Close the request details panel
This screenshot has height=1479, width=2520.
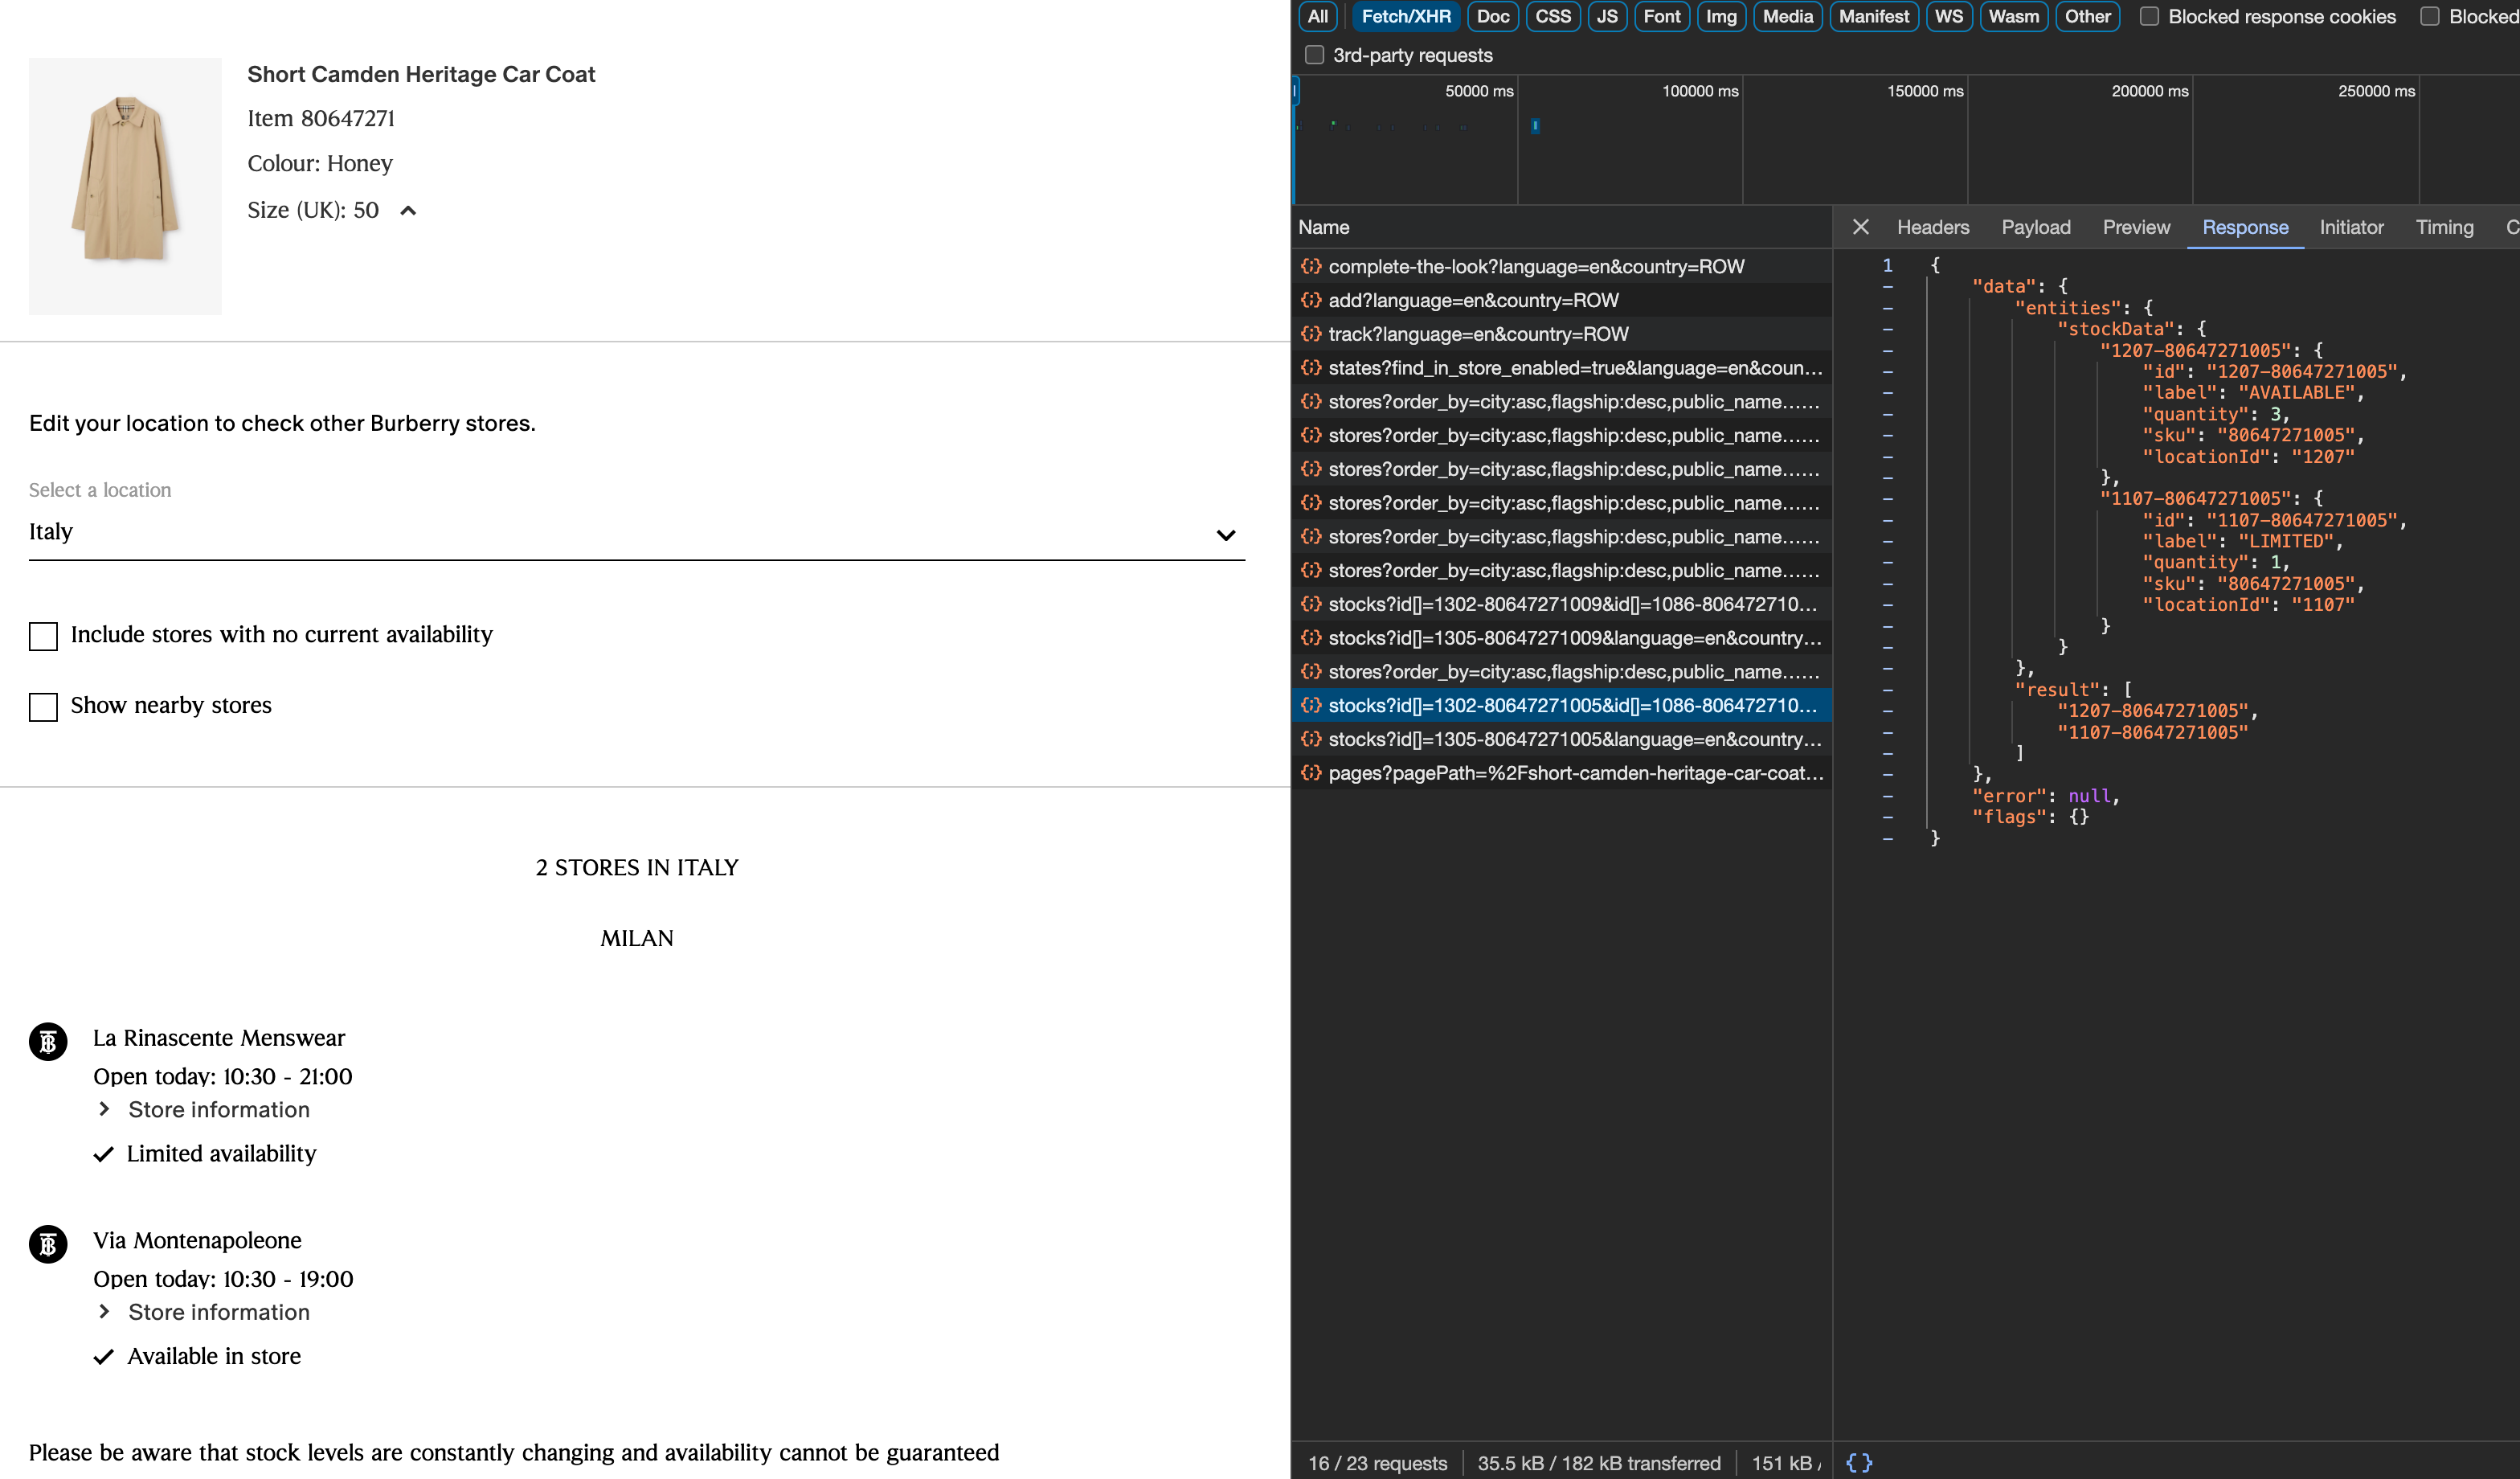click(x=1860, y=227)
